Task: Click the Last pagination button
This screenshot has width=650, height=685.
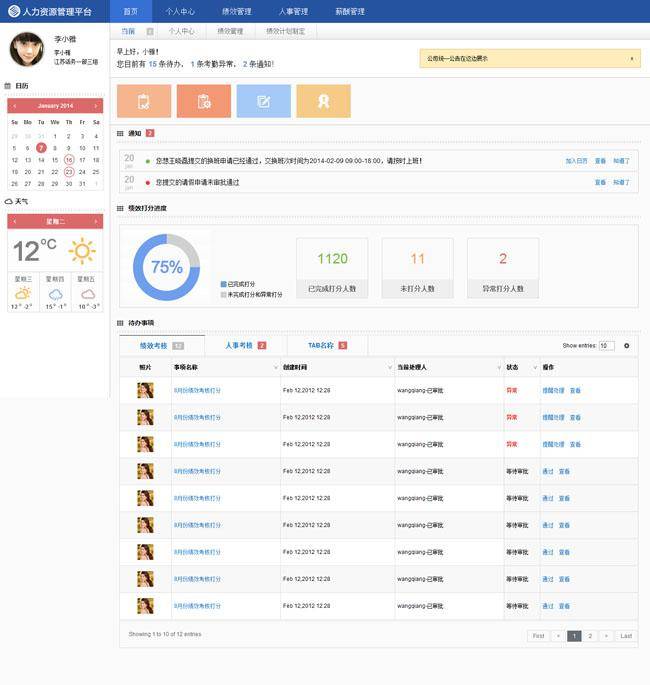Action: pyautogui.click(x=626, y=636)
